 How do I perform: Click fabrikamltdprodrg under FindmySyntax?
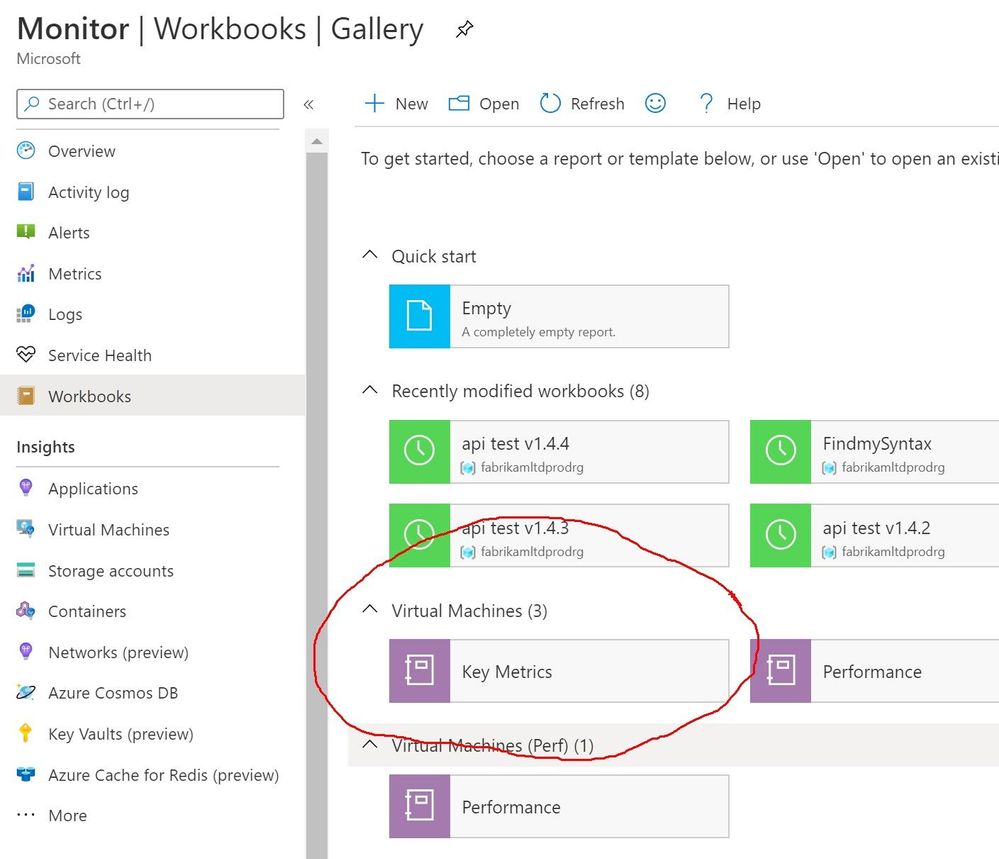pyautogui.click(x=893, y=467)
